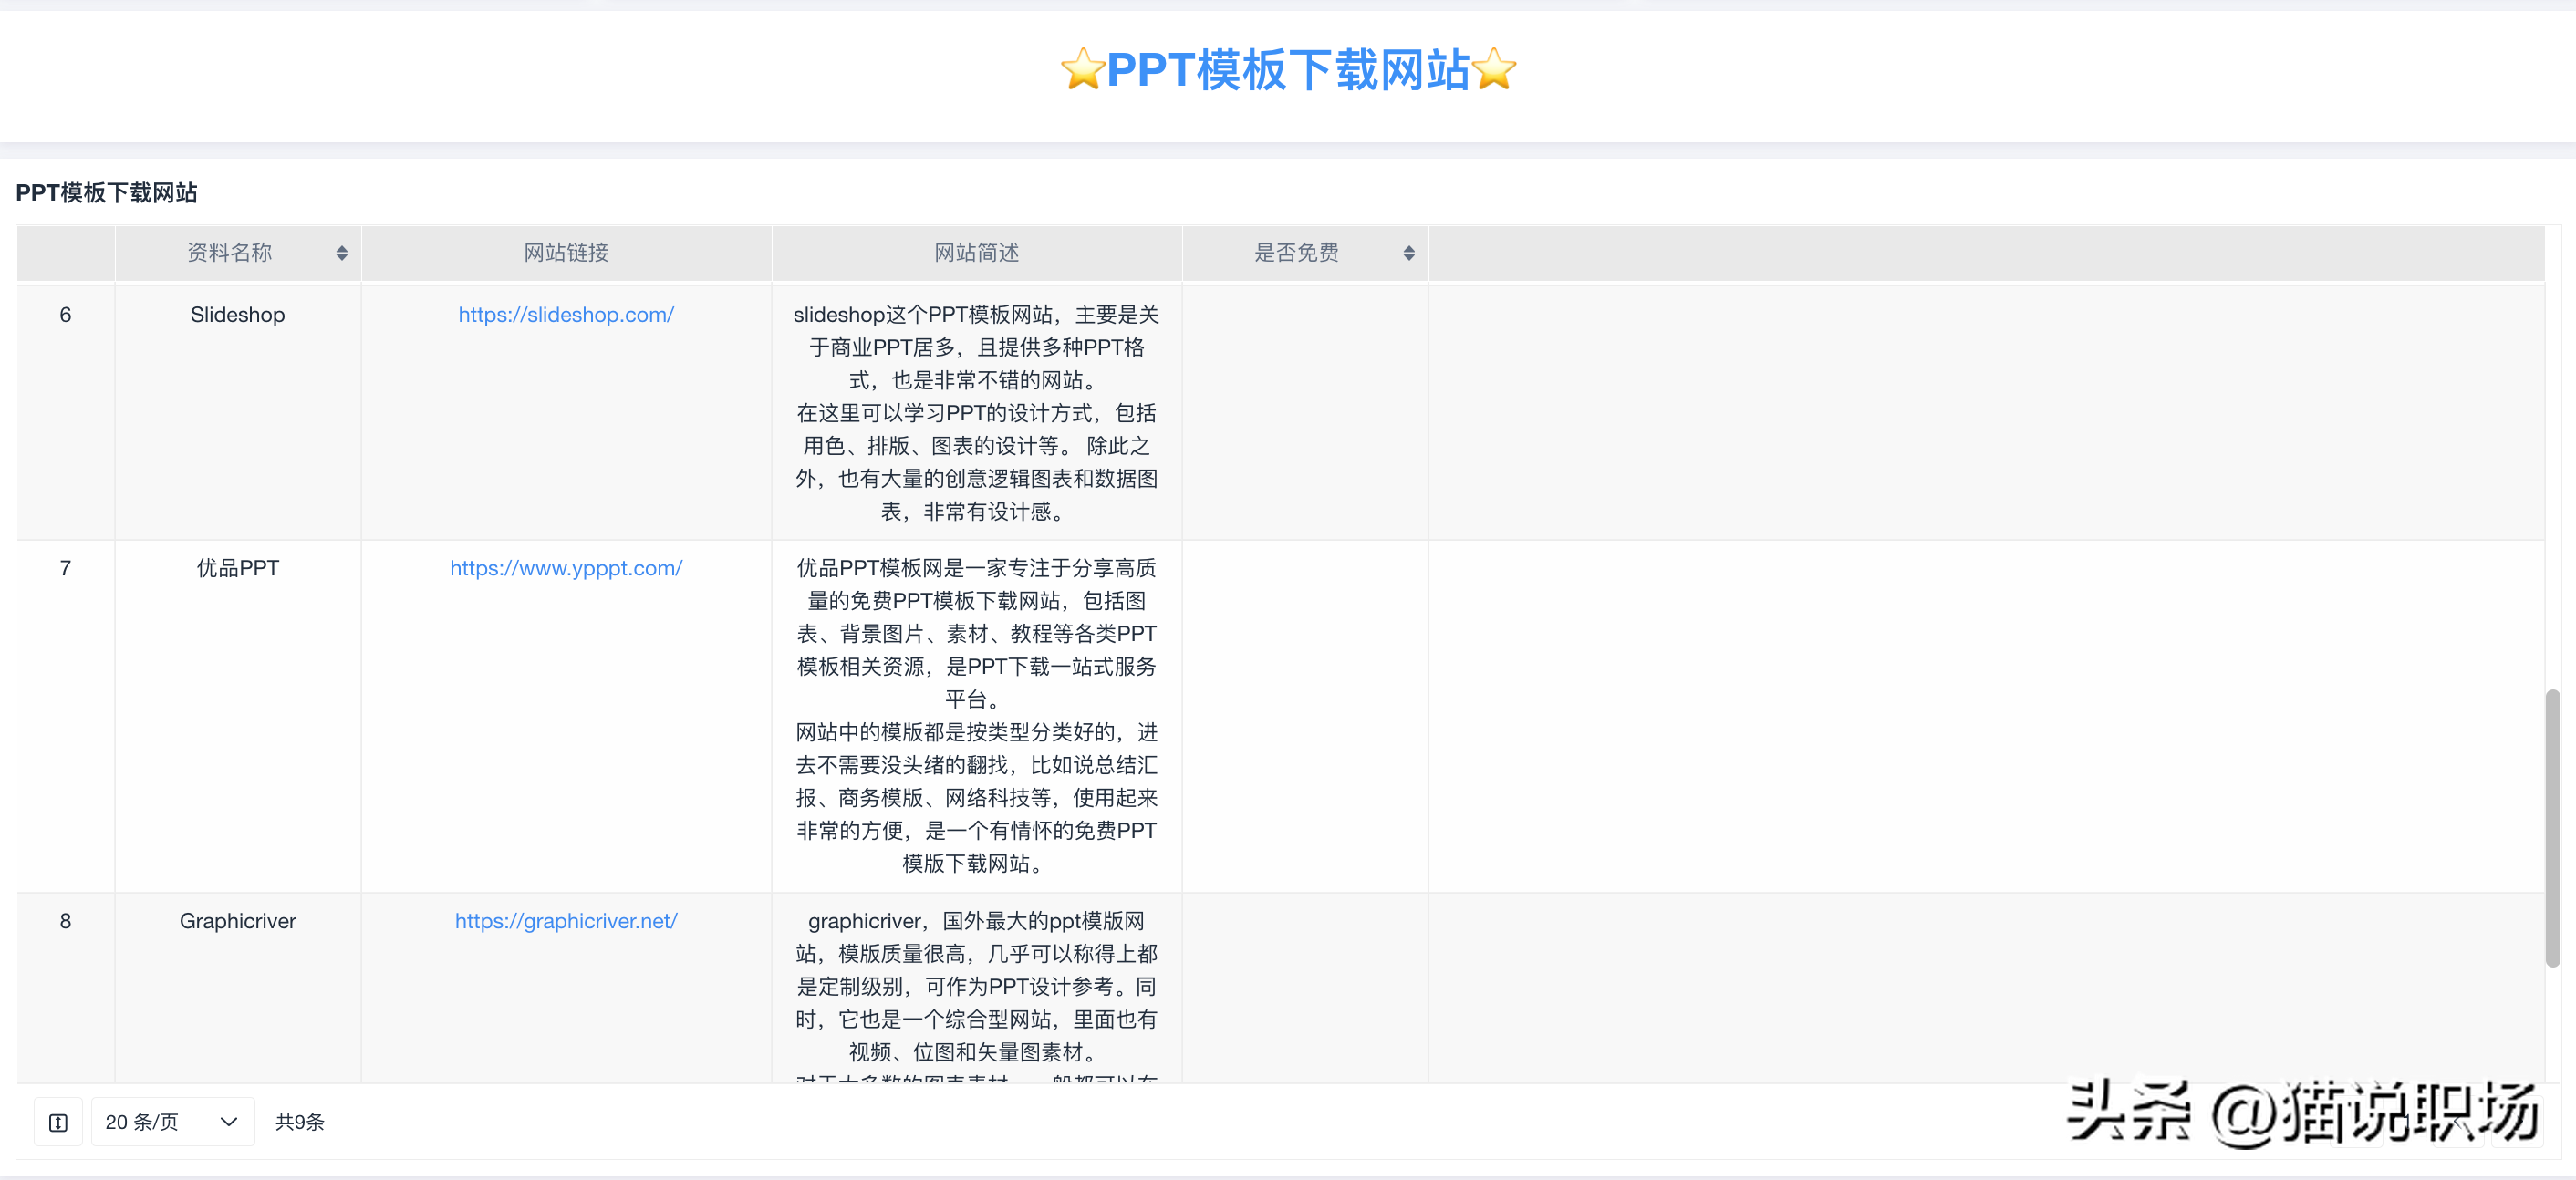The height and width of the screenshot is (1180, 2576).
Task: Open the https://graphicriver.net/ link
Action: [566, 921]
